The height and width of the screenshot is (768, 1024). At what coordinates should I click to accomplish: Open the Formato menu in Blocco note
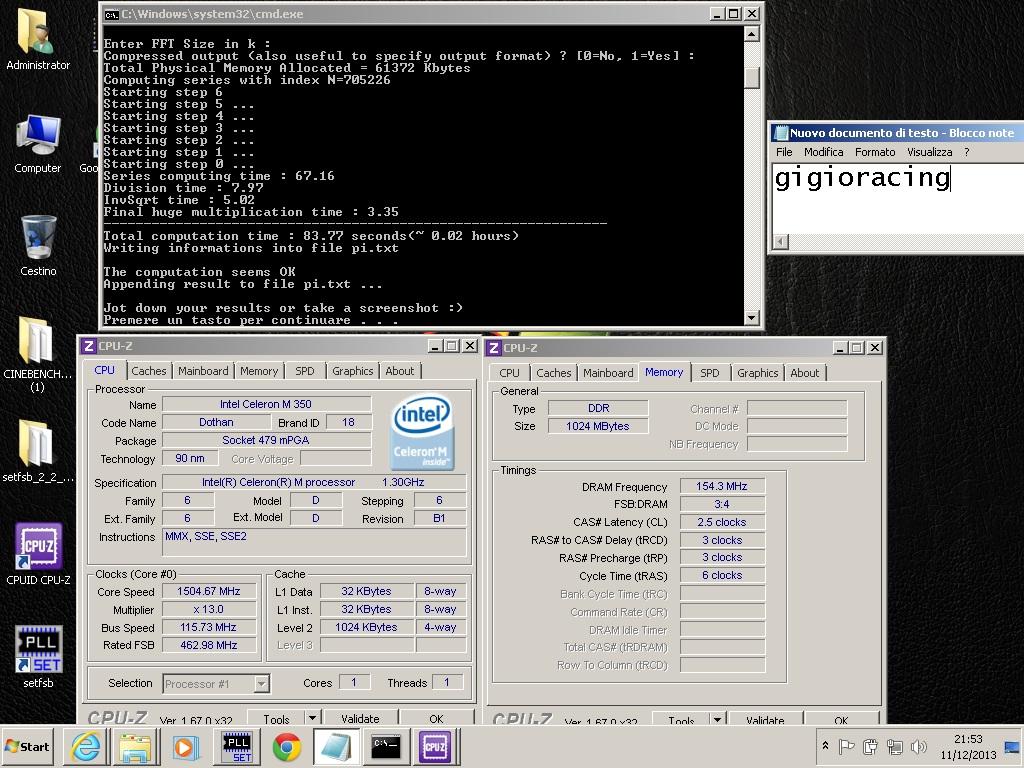pyautogui.click(x=875, y=152)
